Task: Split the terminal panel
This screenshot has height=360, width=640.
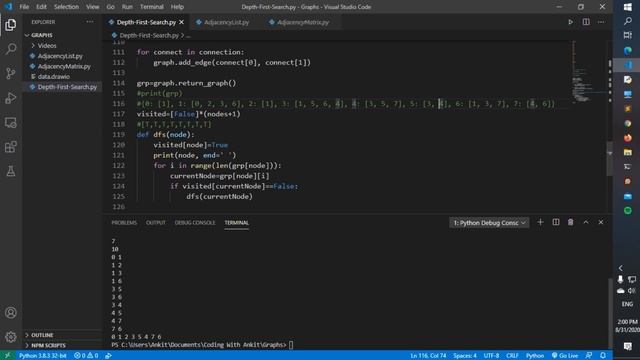Action: [x=556, y=222]
